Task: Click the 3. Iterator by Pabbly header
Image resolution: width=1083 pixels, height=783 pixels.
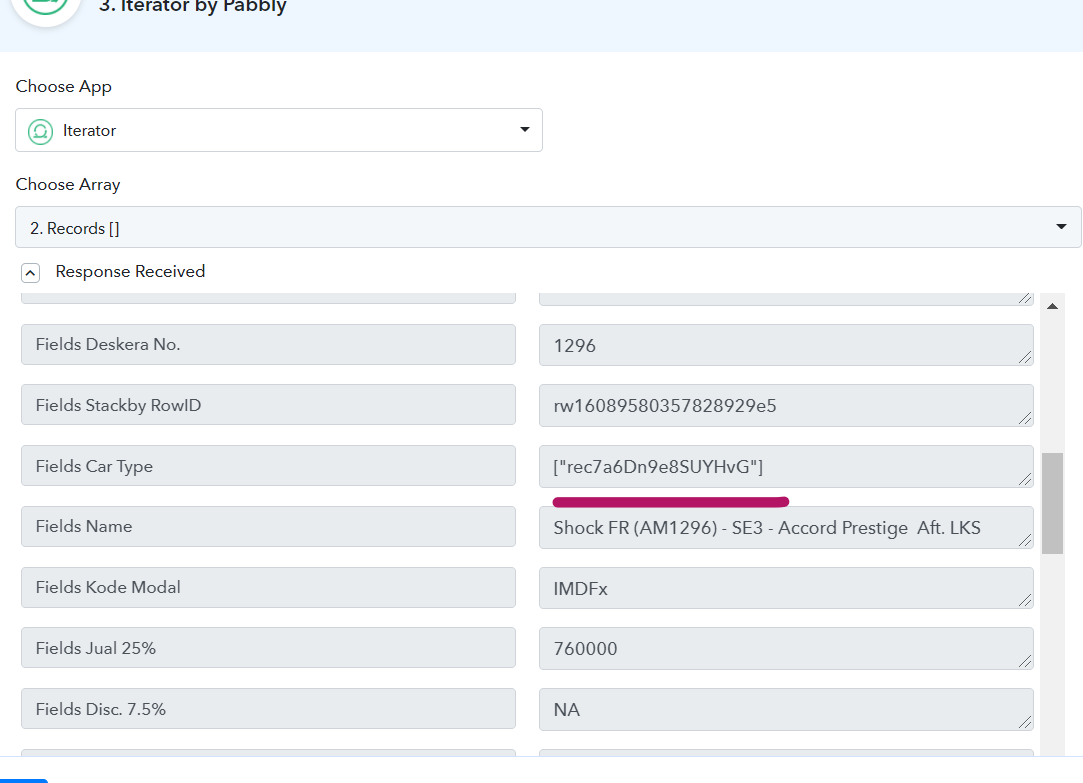Action: (x=193, y=8)
